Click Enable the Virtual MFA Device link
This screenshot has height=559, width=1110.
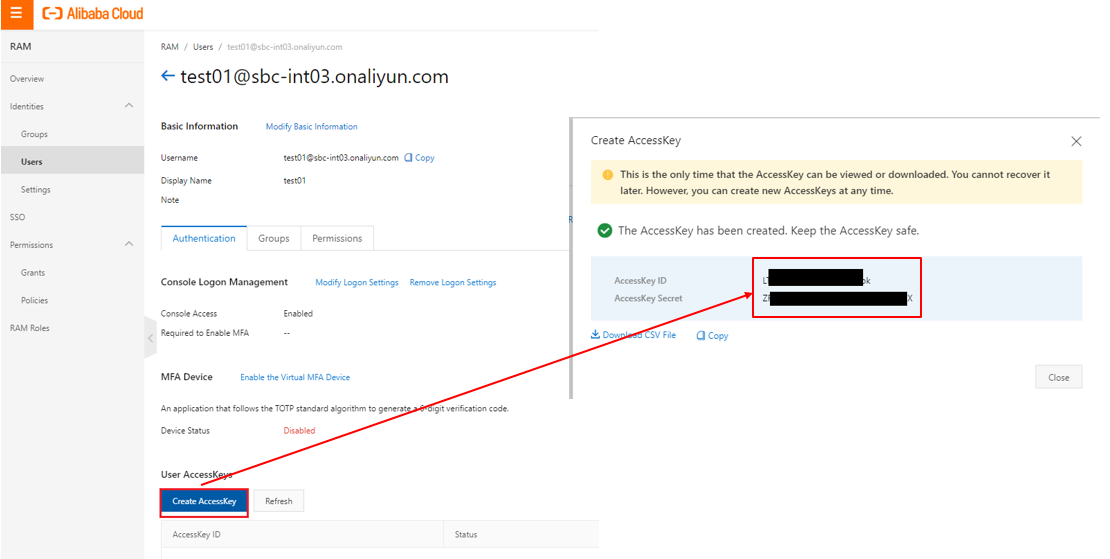(295, 377)
